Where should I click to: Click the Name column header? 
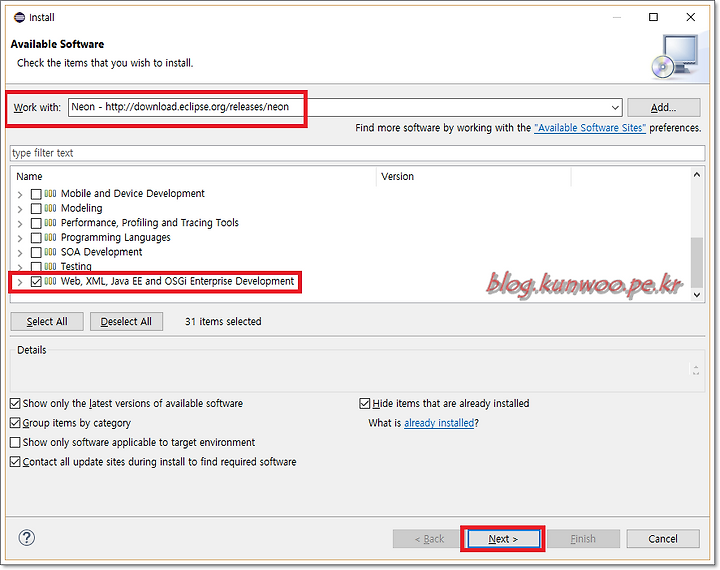[195, 176]
